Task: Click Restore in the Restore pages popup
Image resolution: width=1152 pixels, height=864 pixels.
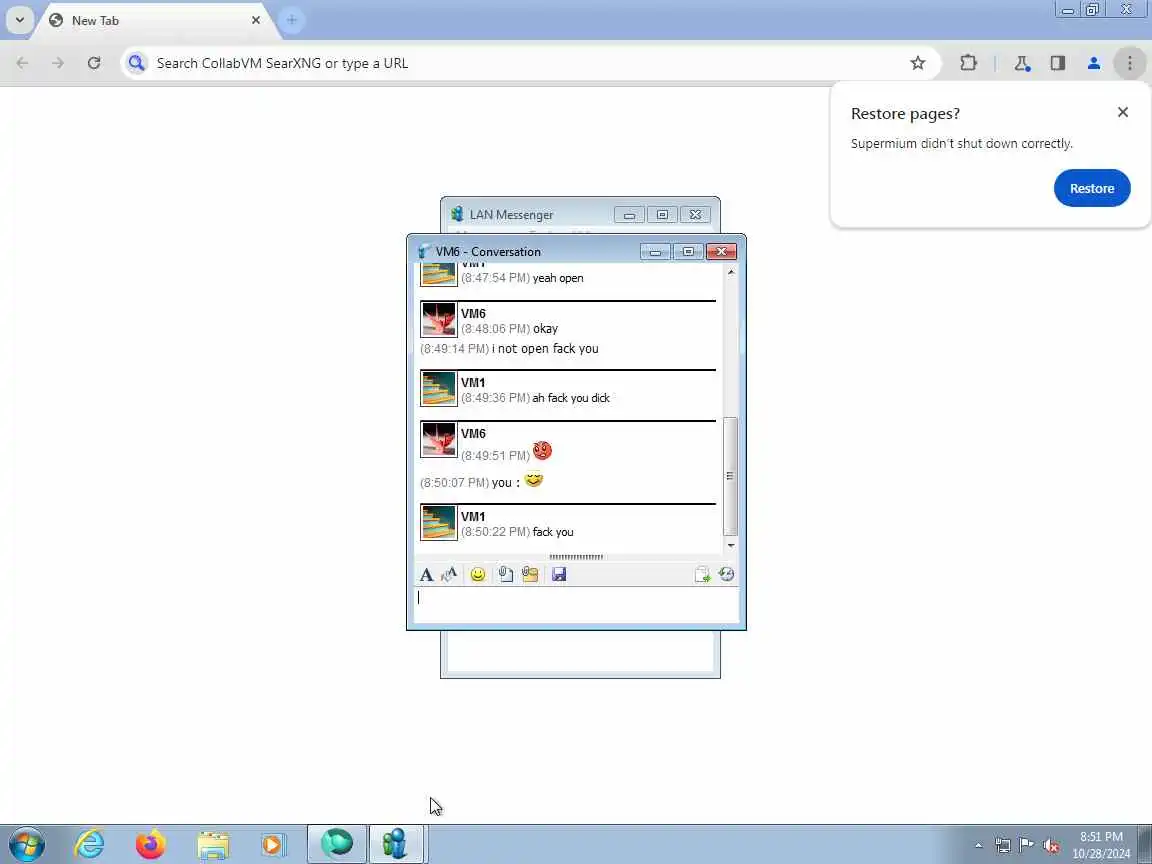Action: [1092, 188]
